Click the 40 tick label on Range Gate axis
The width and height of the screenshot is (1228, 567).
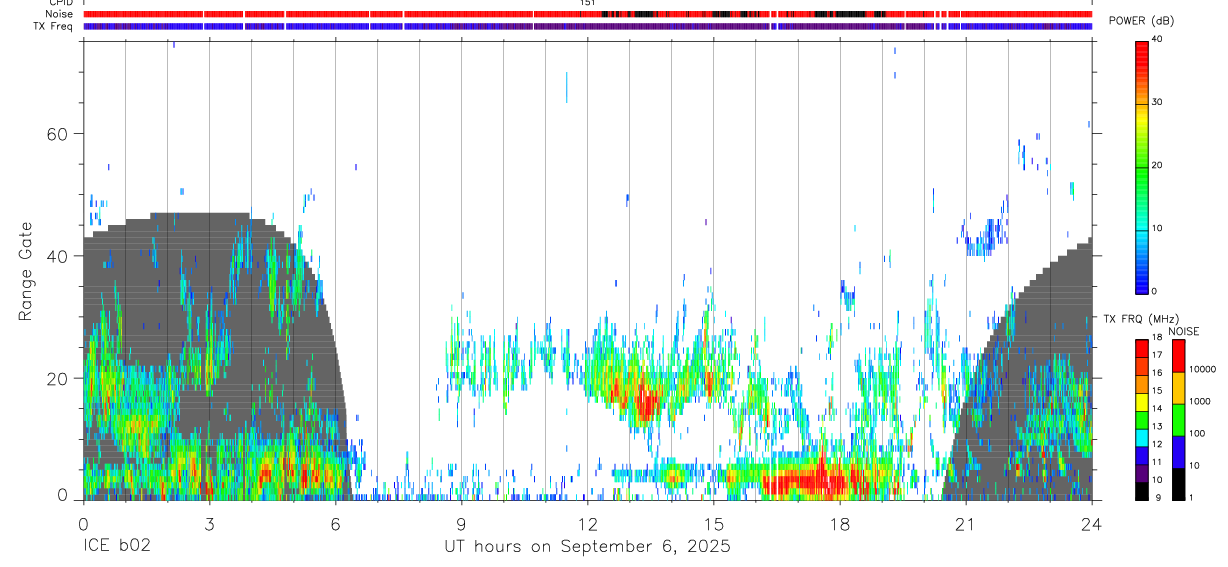[59, 256]
